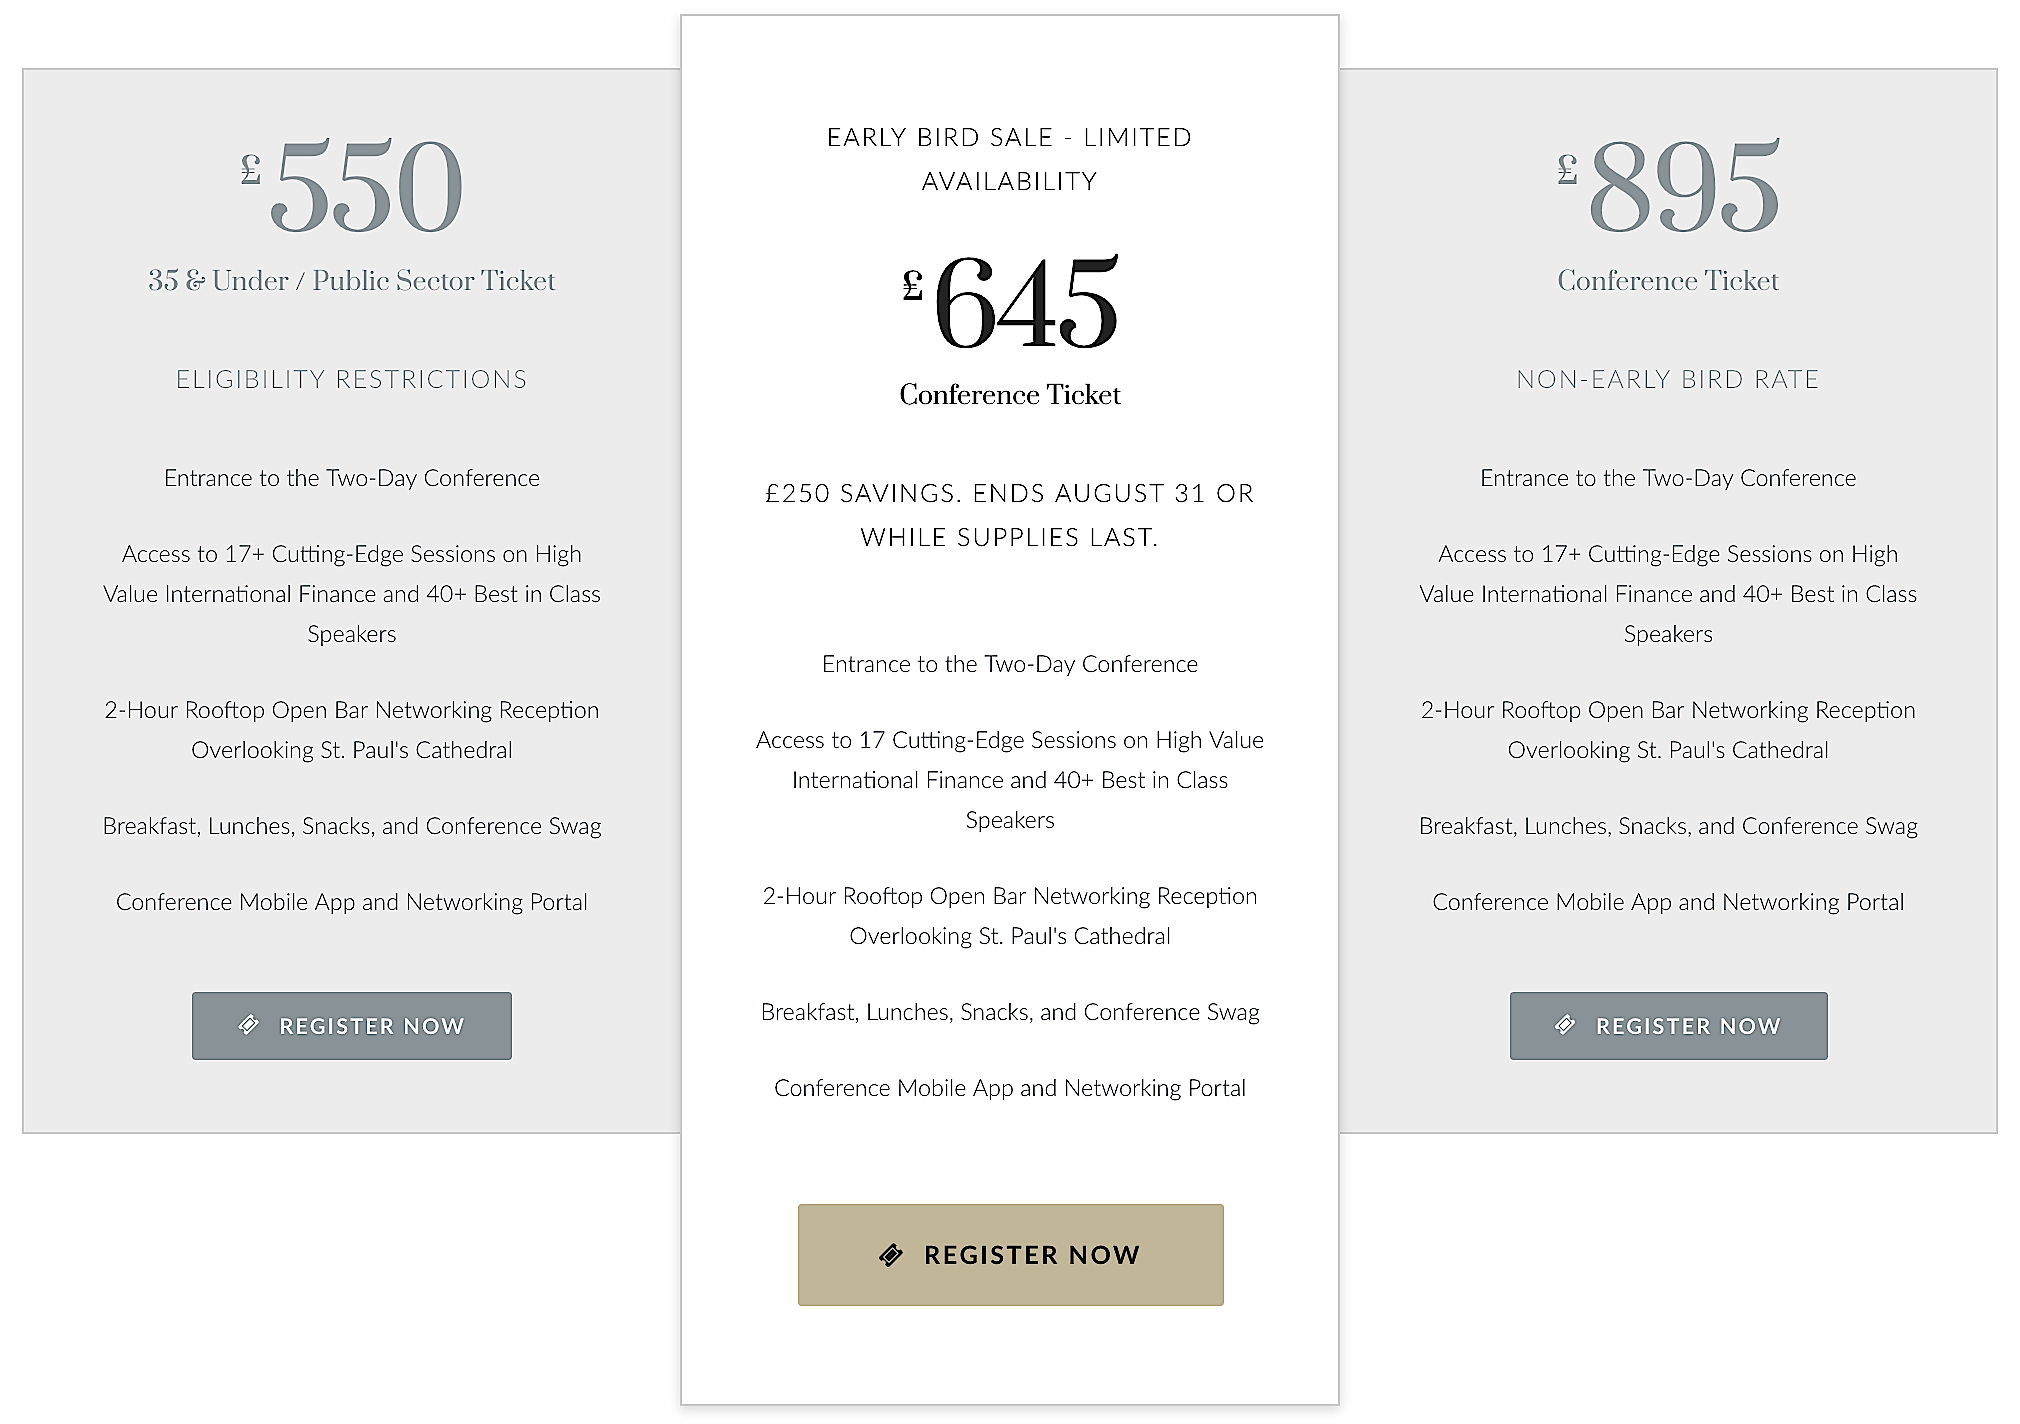2020x1424 pixels.
Task: Click the £895 price heading
Action: tap(1668, 187)
